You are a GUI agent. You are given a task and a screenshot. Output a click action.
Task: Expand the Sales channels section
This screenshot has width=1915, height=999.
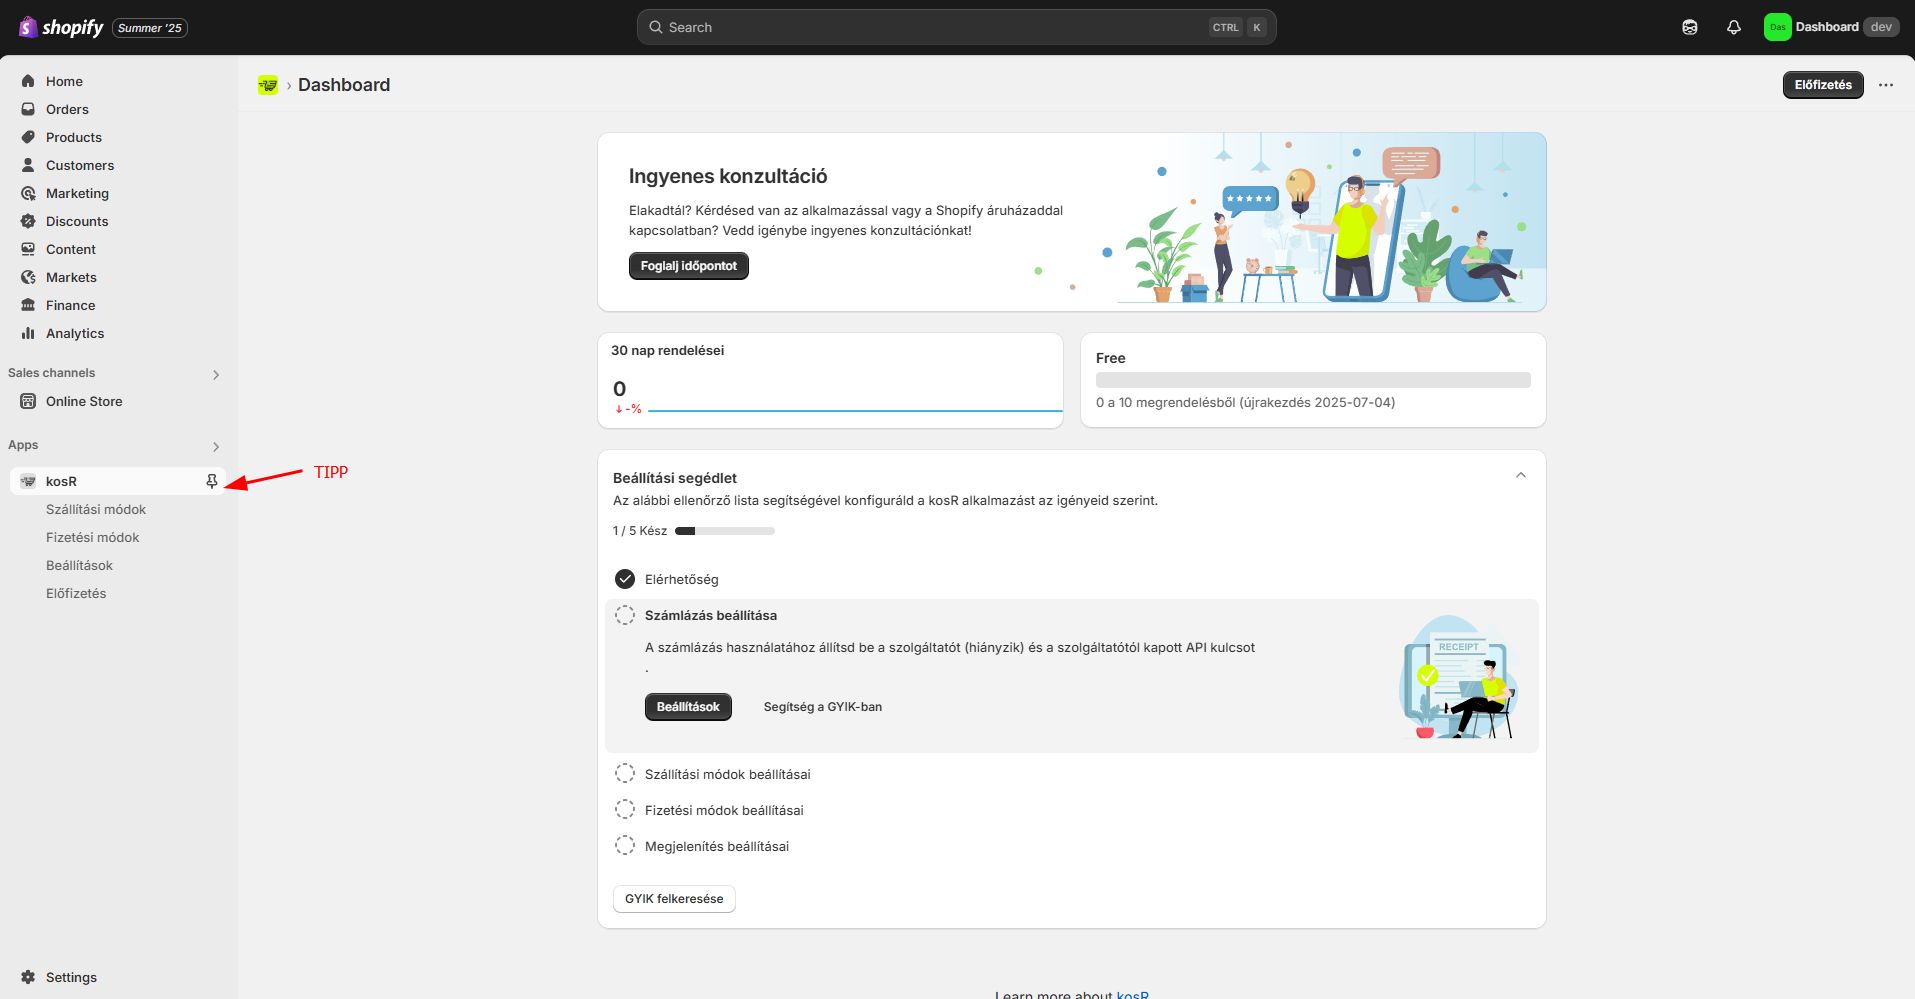point(216,374)
